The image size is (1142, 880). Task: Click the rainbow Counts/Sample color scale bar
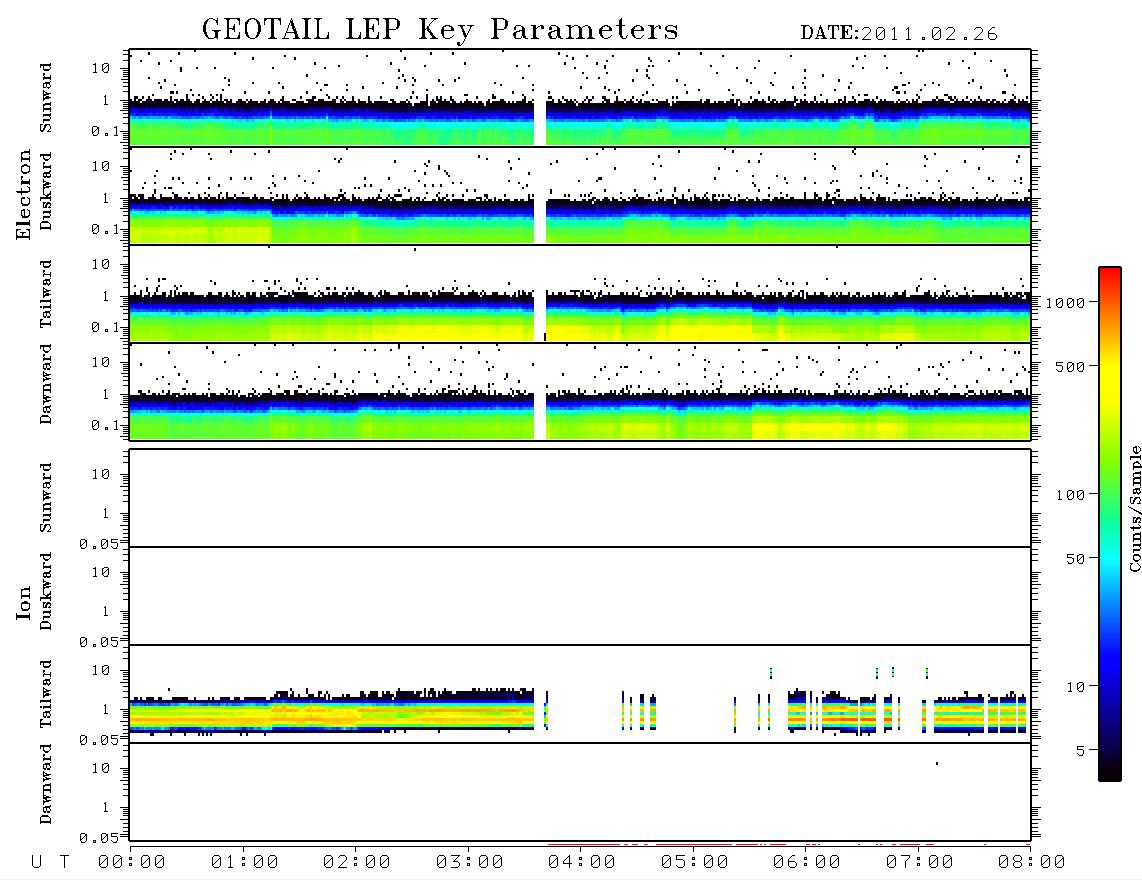point(1110,524)
